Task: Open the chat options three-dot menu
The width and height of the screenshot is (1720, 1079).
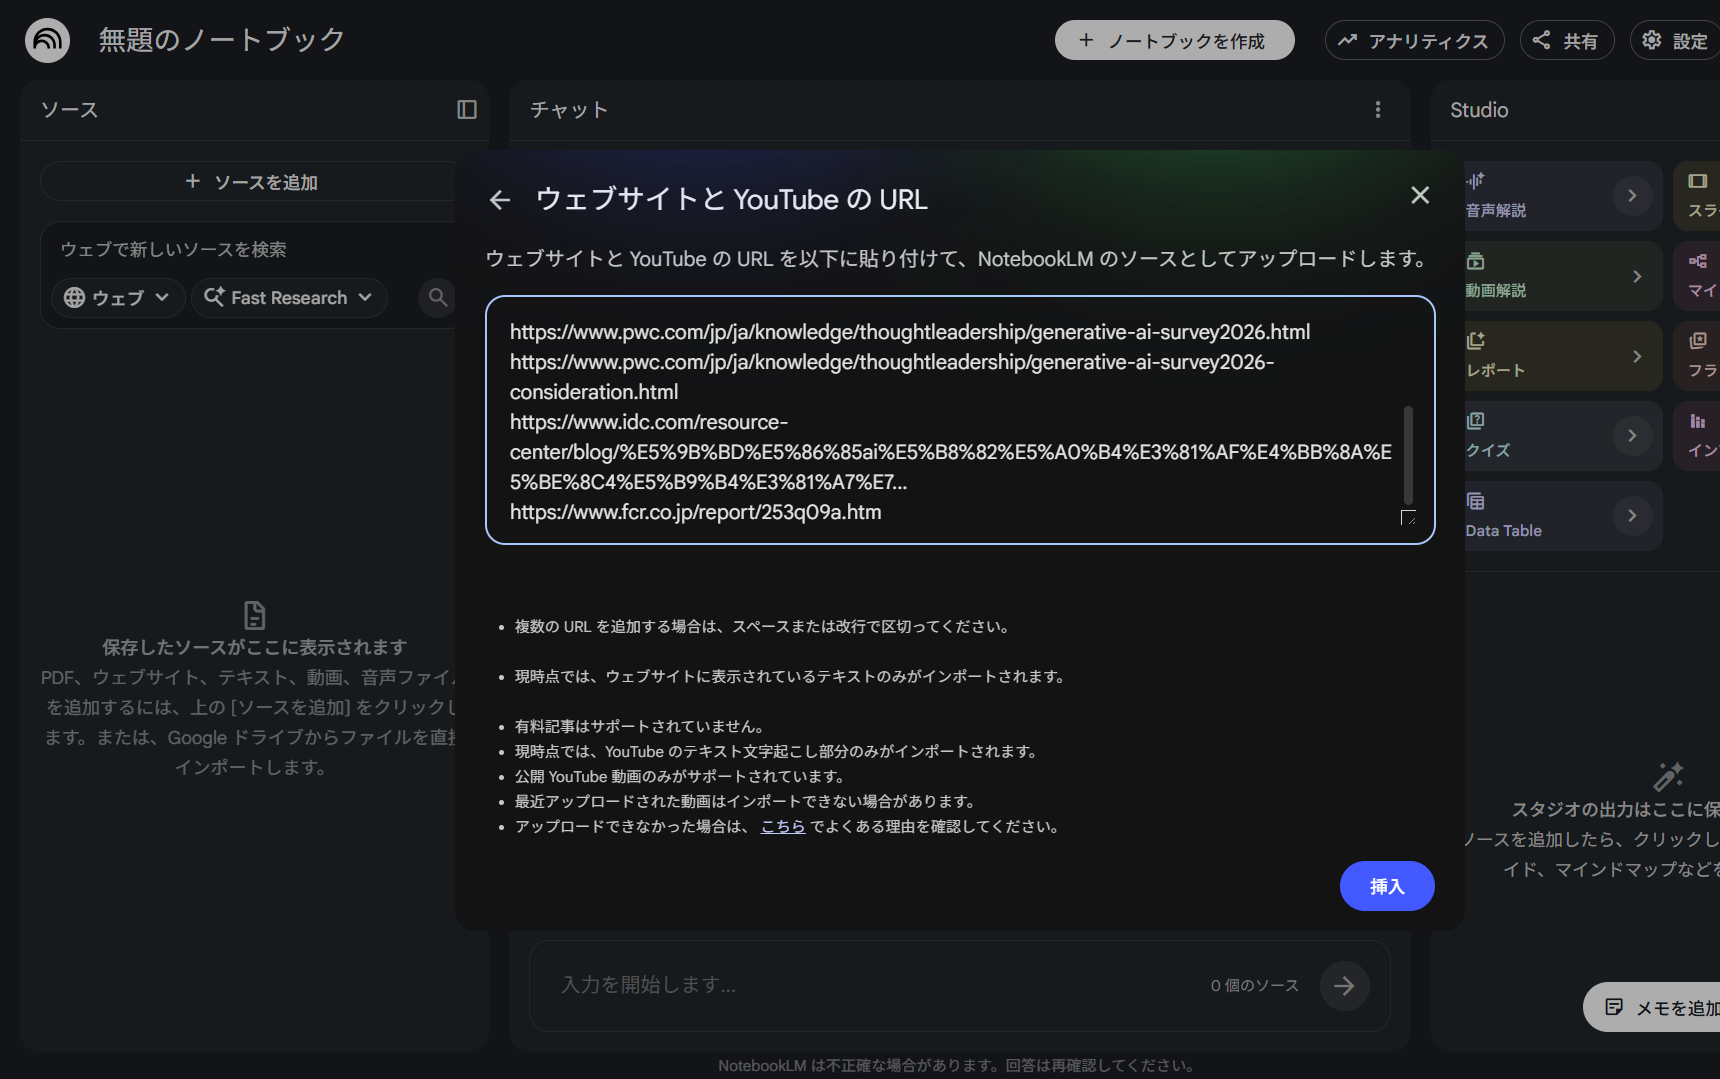Action: pos(1378,110)
